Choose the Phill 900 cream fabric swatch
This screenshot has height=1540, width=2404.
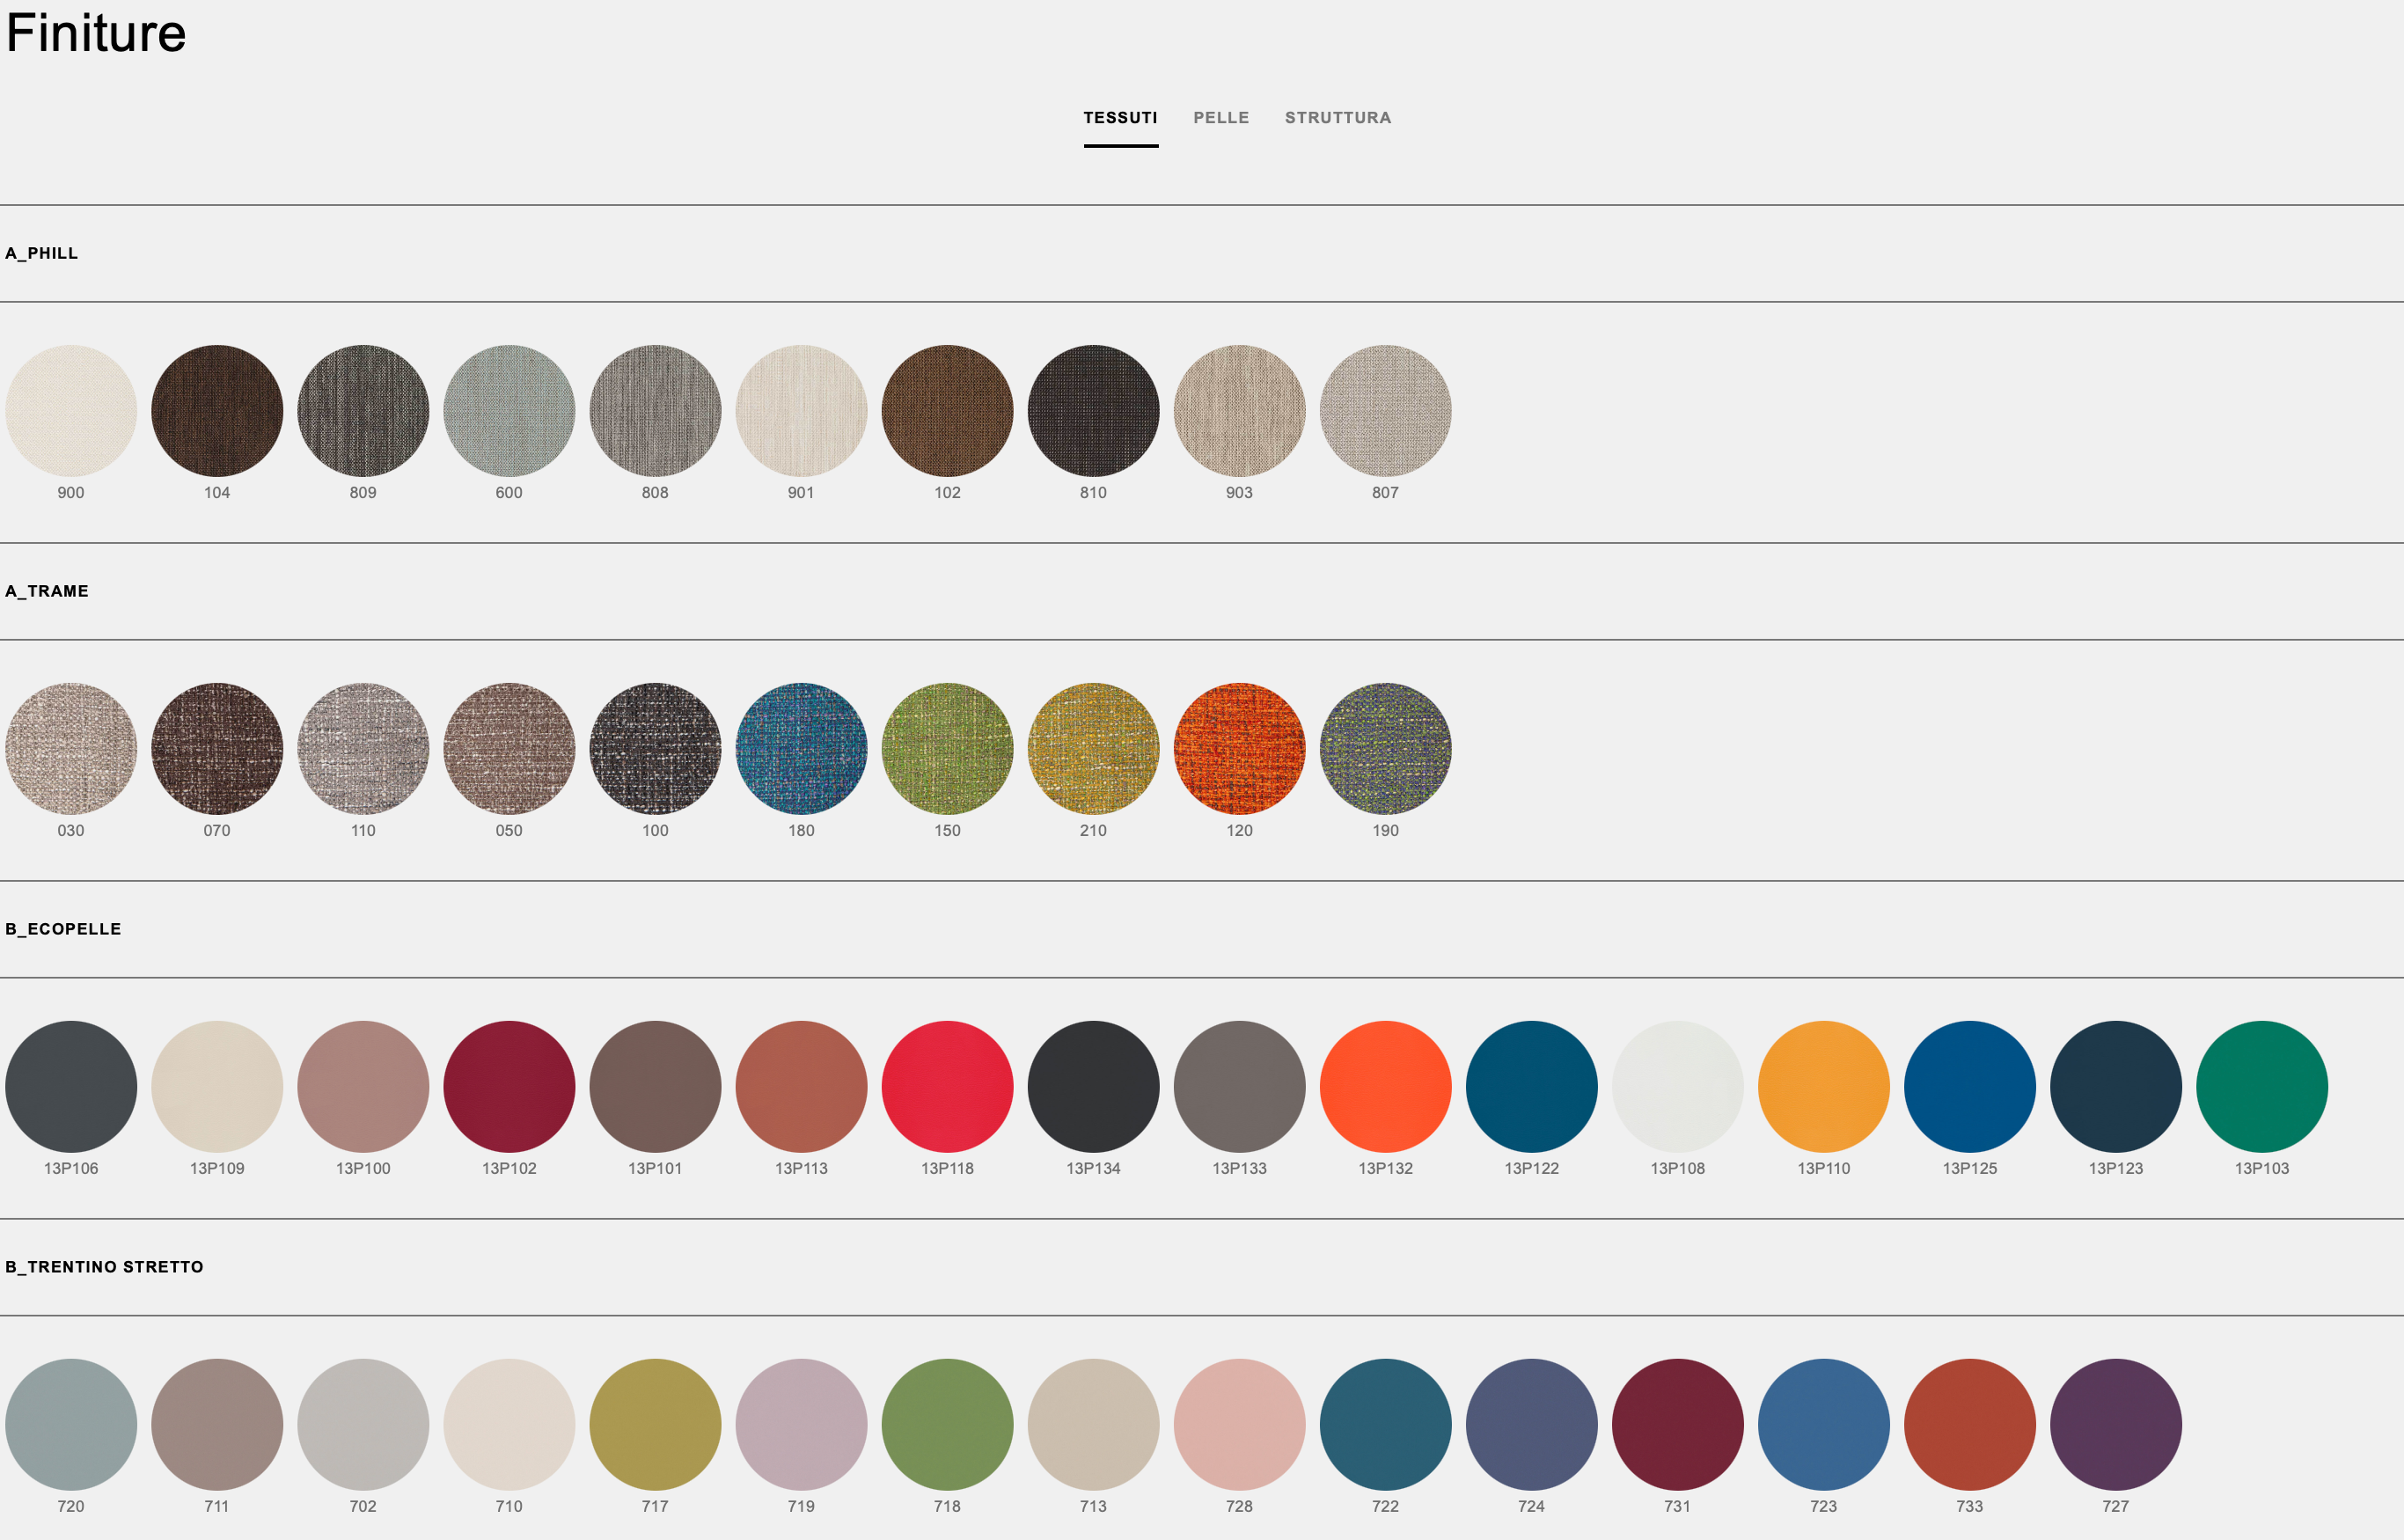[x=71, y=411]
